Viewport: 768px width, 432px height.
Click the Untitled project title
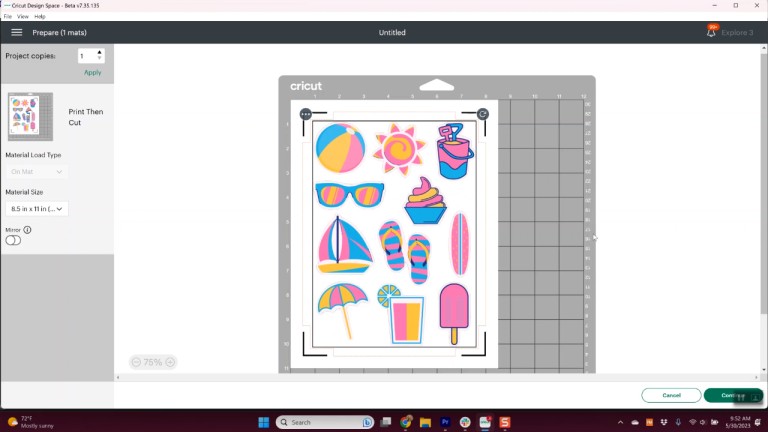coord(392,32)
